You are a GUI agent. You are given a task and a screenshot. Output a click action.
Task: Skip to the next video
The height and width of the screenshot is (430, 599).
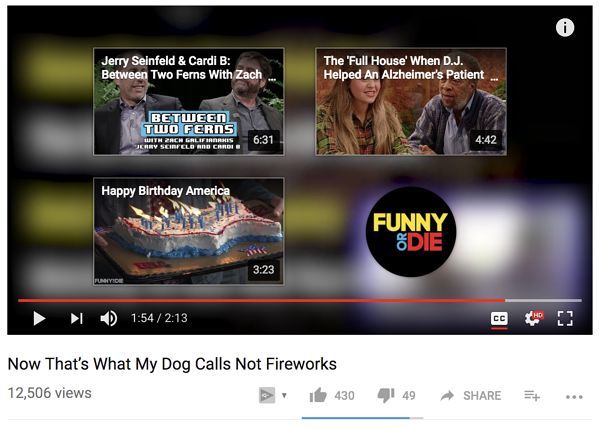[x=77, y=318]
